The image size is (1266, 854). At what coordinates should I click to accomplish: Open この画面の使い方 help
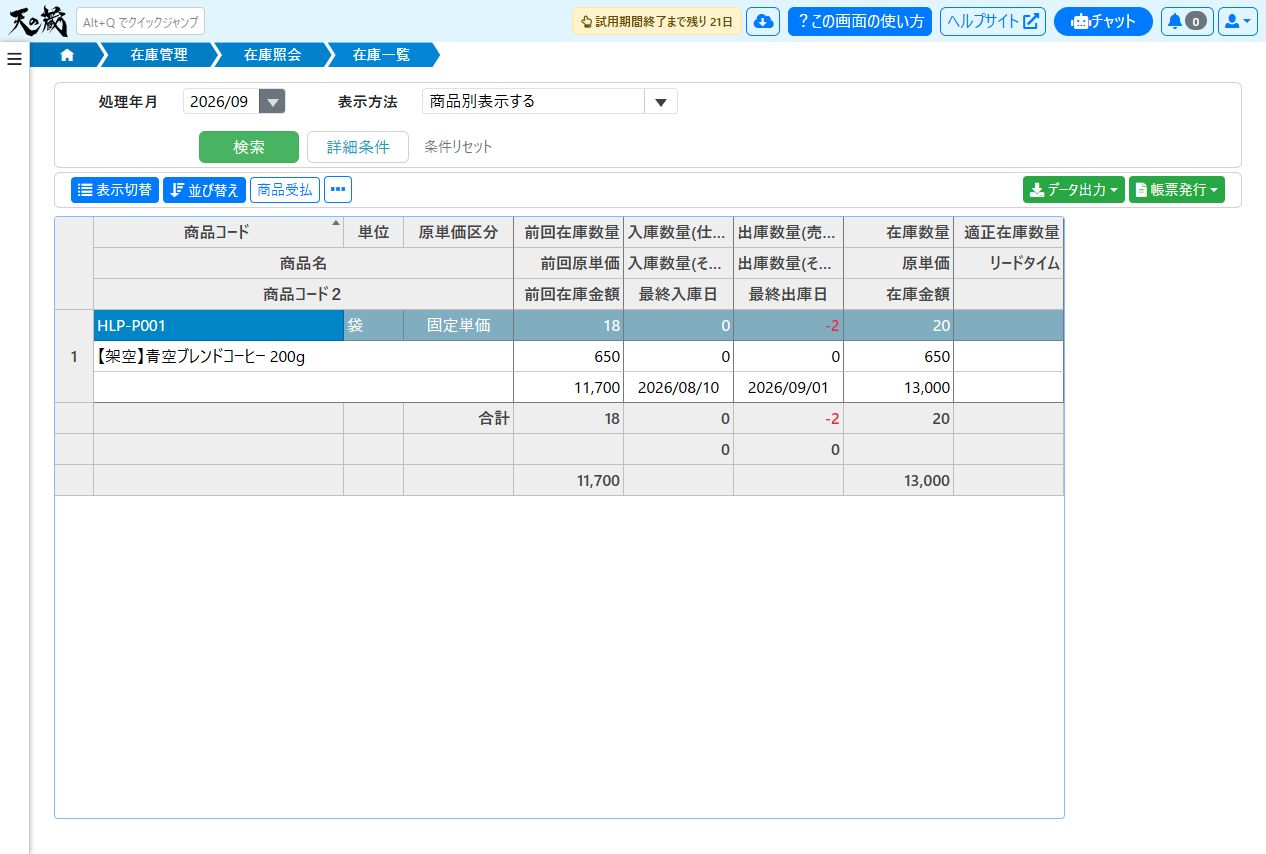click(x=860, y=21)
